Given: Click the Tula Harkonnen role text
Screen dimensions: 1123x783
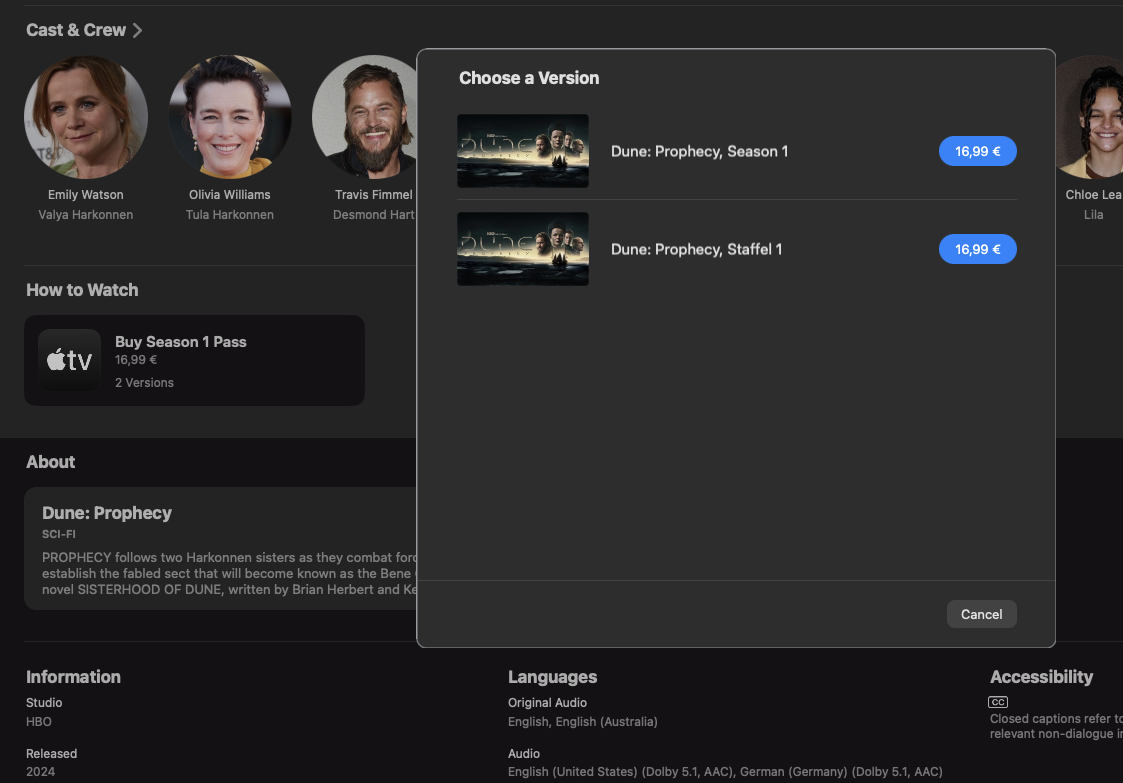Looking at the screenshot, I should (230, 215).
